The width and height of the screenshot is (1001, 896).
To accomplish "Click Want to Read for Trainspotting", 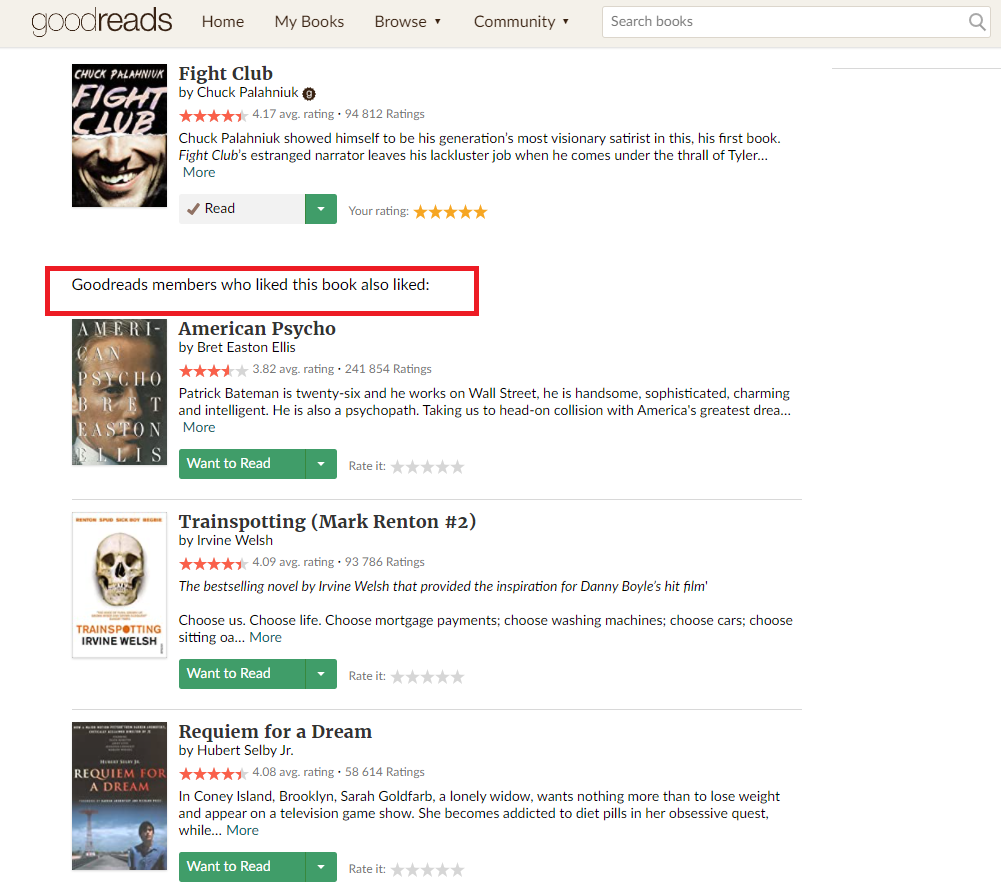I will coord(242,674).
